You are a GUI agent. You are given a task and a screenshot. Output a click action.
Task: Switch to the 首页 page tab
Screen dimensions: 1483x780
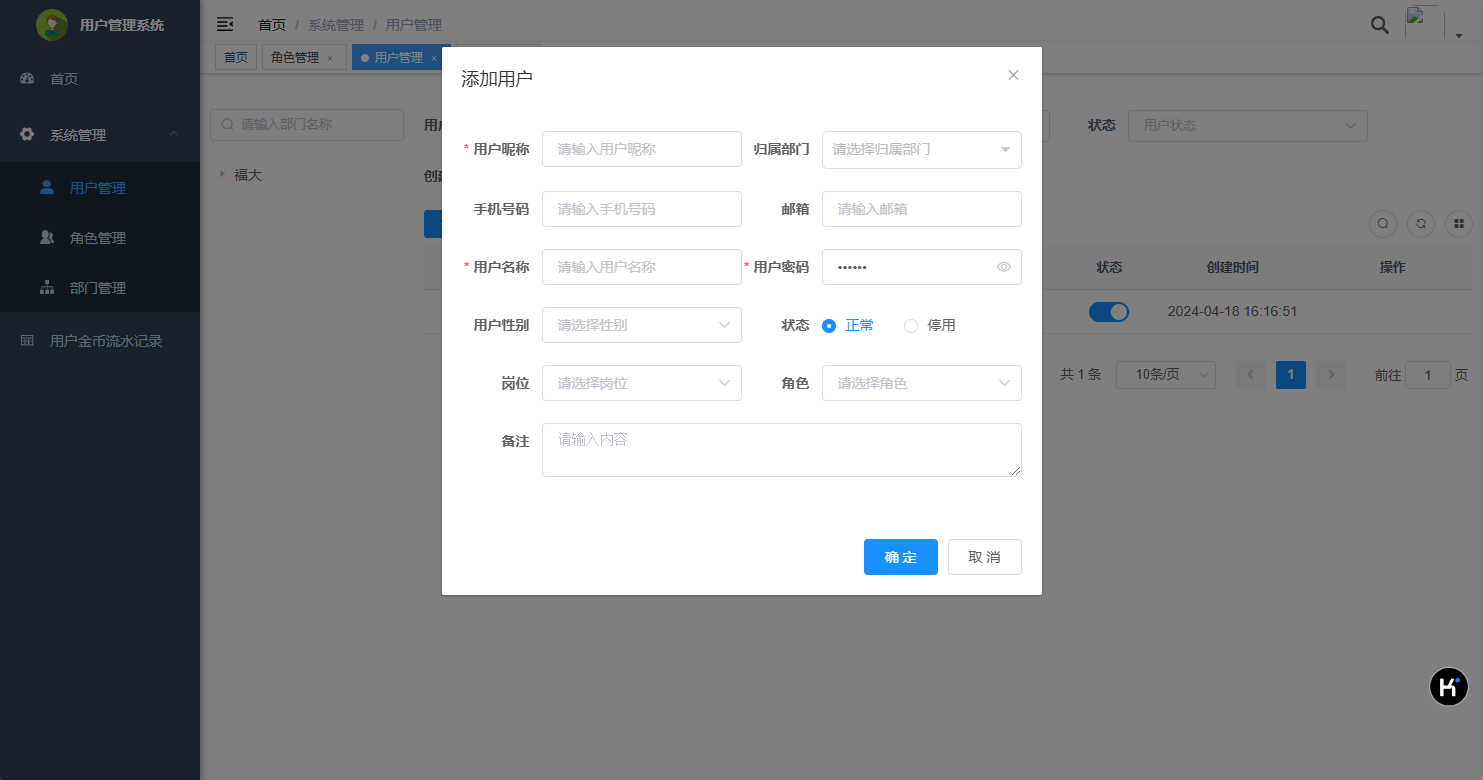[x=236, y=58]
